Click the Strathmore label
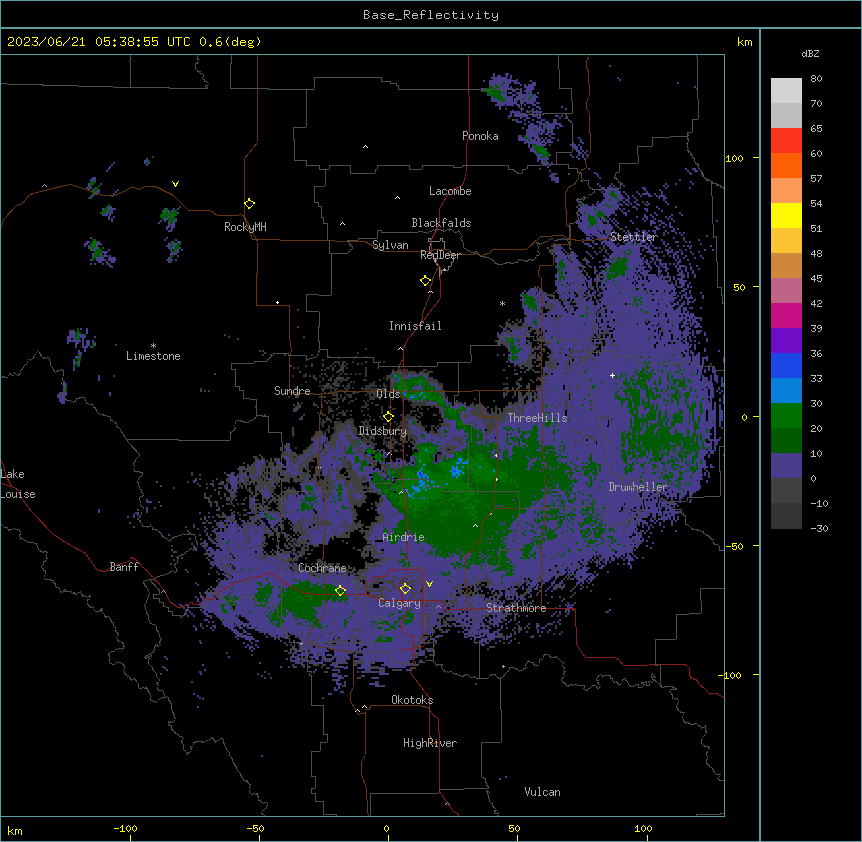Viewport: 862px width, 842px height. click(516, 608)
